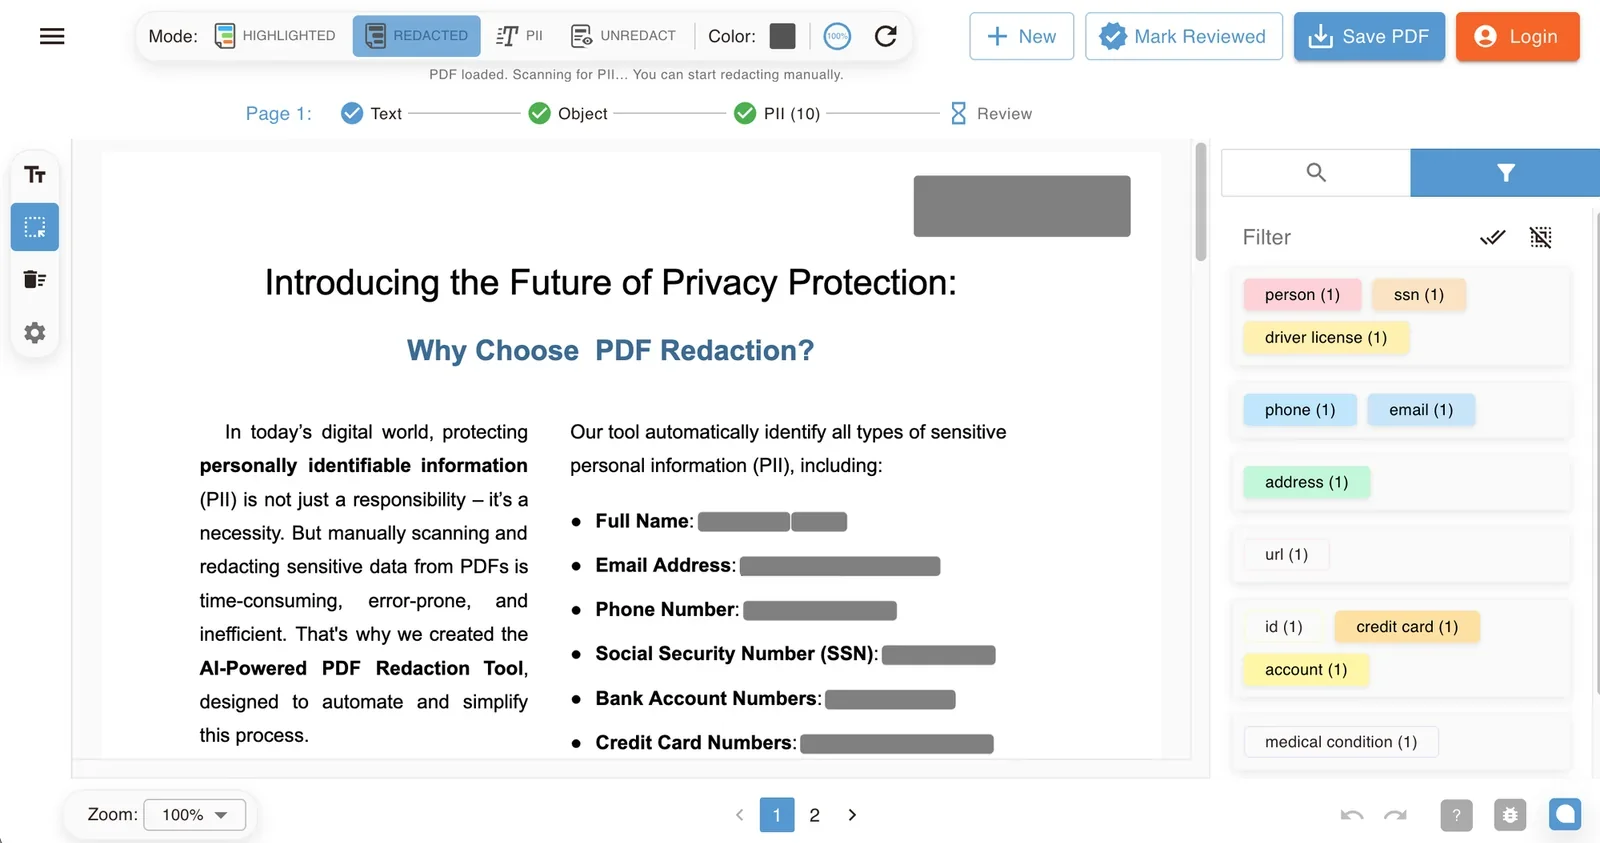Click the undo arrow
The height and width of the screenshot is (843, 1600).
pos(1352,815)
